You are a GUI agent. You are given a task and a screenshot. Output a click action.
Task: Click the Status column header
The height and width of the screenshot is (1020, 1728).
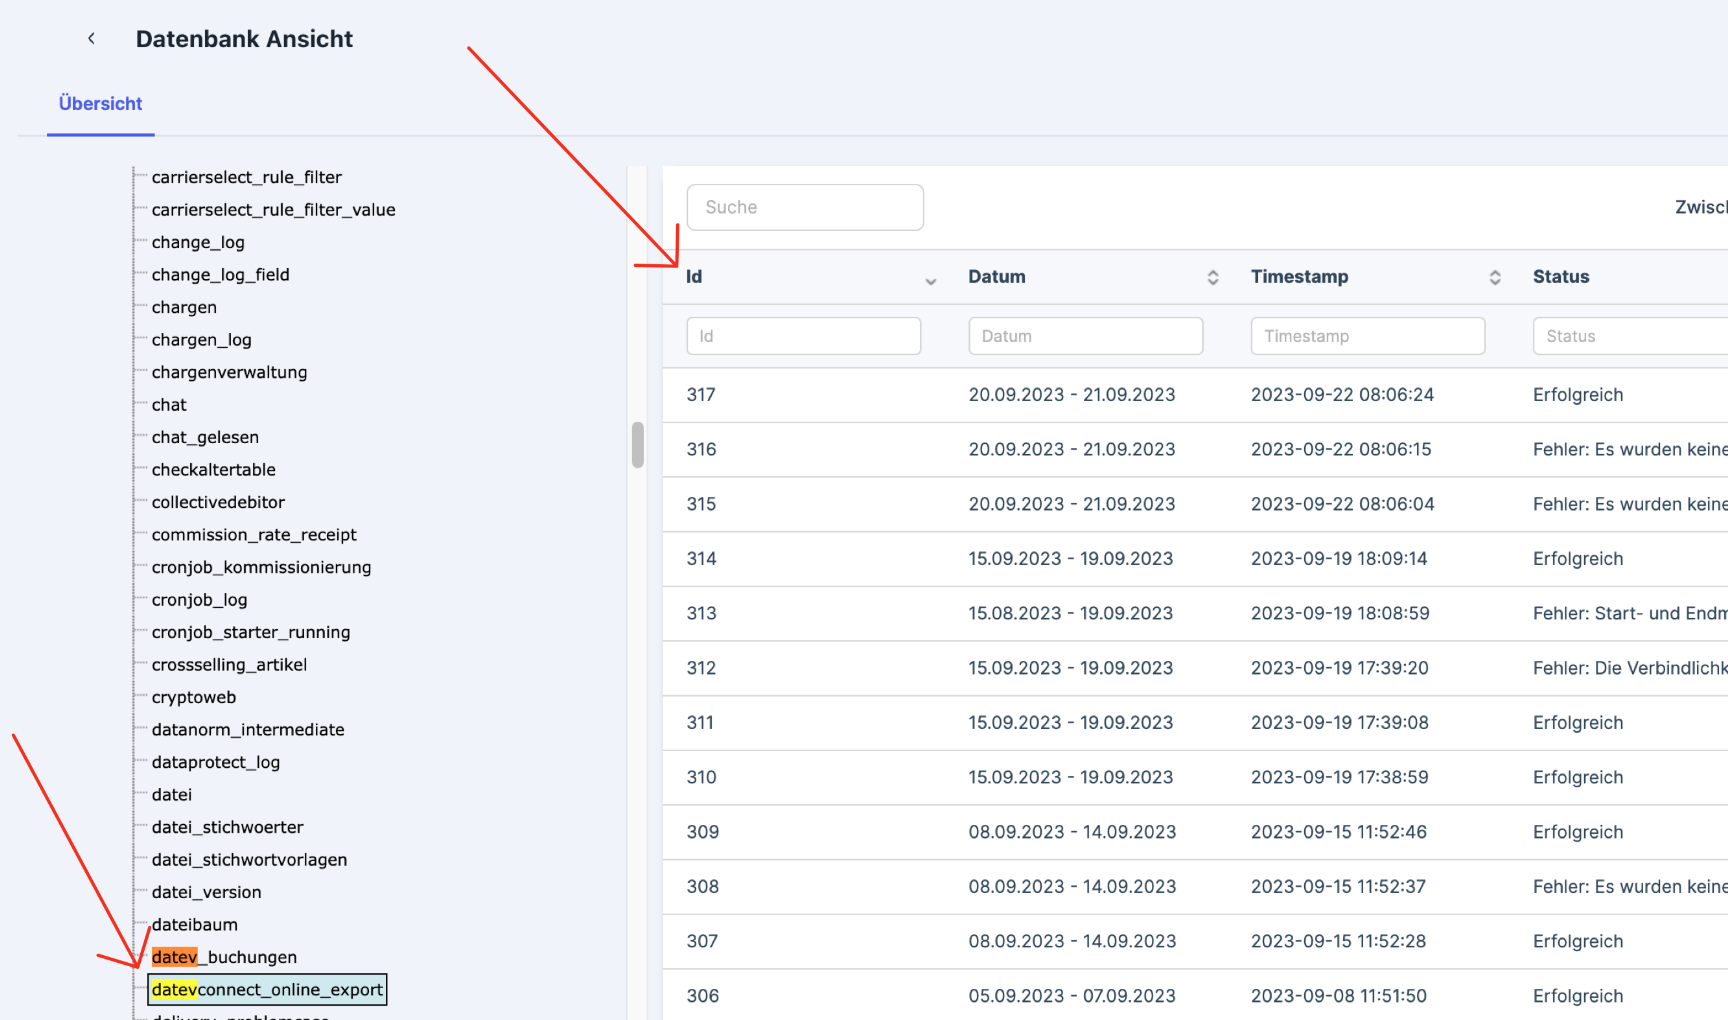1560,277
